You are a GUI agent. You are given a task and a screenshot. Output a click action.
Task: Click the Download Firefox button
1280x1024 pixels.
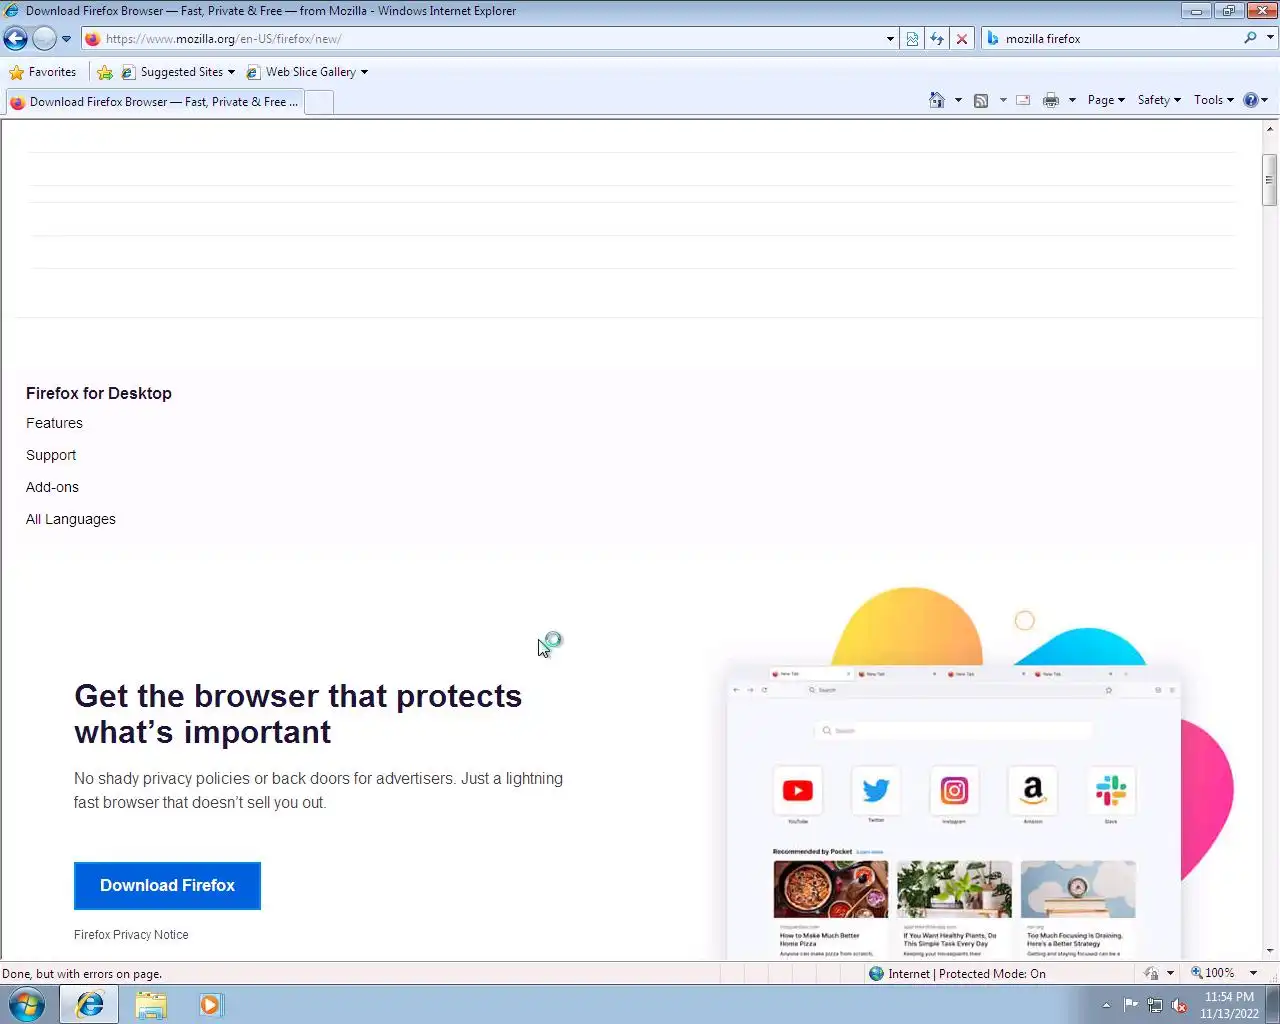click(167, 886)
